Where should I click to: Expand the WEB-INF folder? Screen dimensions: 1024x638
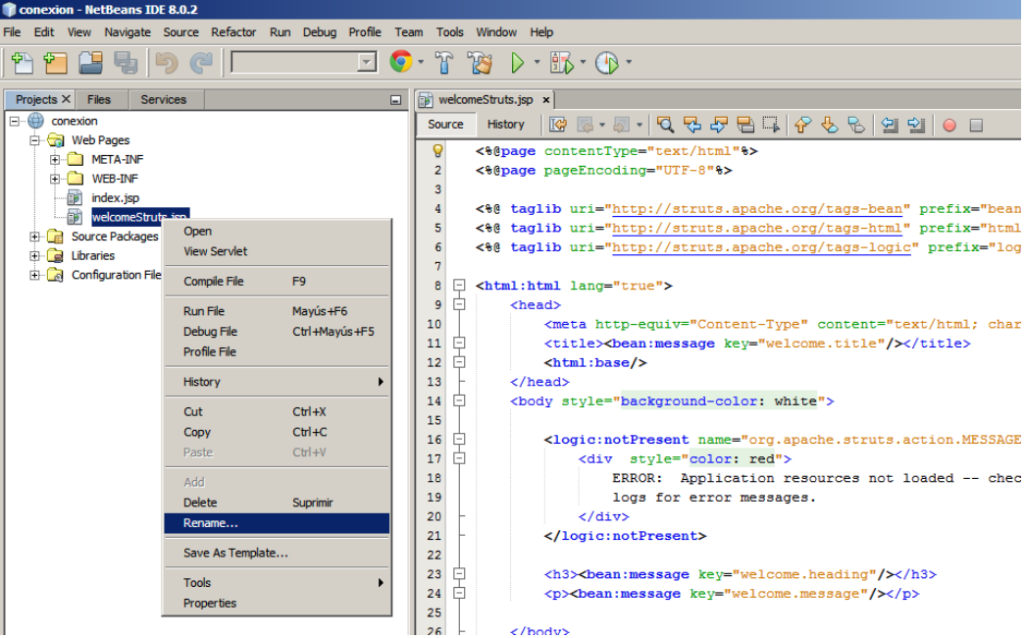pos(54,179)
